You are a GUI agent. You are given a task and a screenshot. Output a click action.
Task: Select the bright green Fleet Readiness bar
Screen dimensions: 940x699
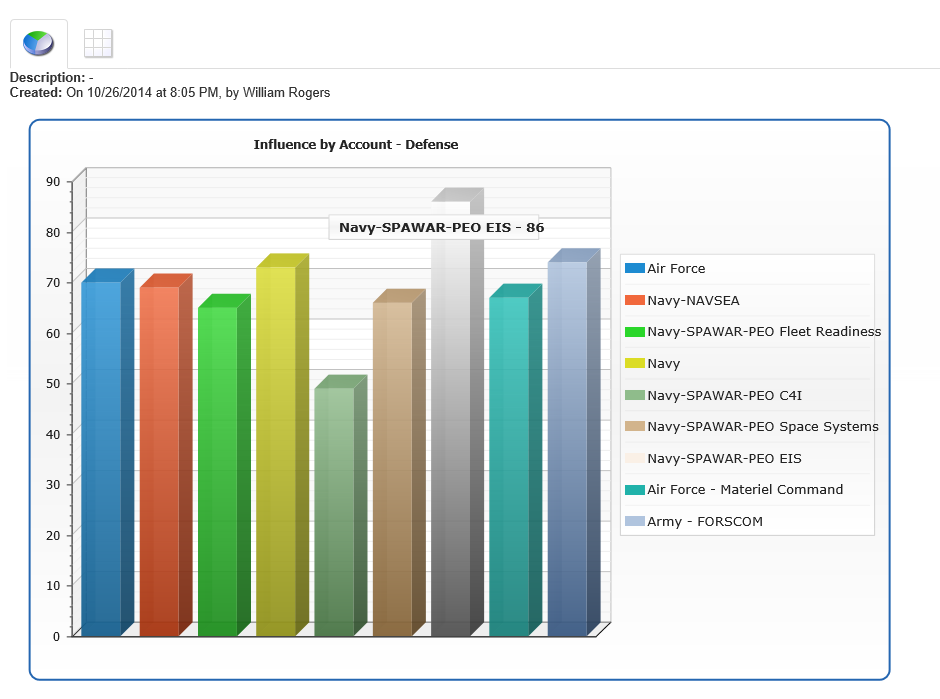click(217, 472)
